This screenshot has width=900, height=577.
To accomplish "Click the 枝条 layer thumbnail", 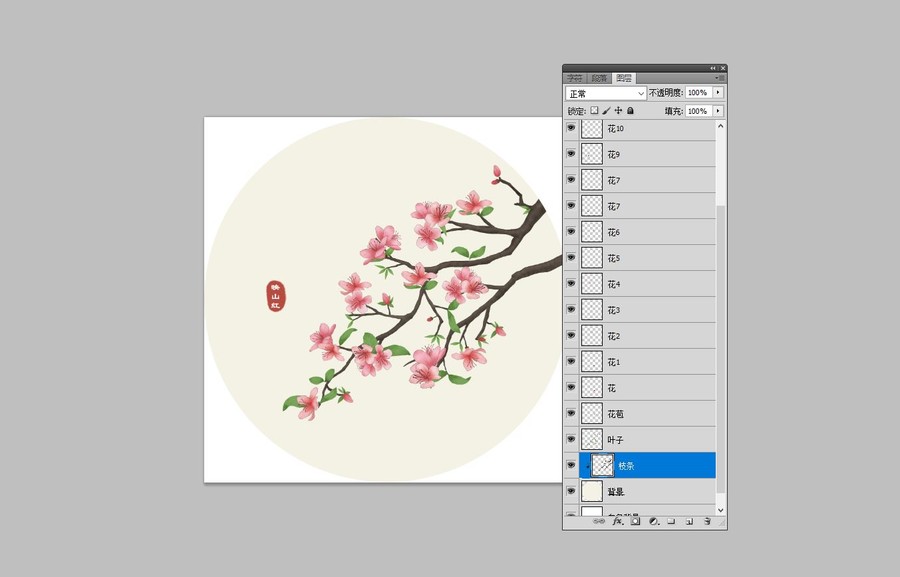I will click(x=603, y=466).
